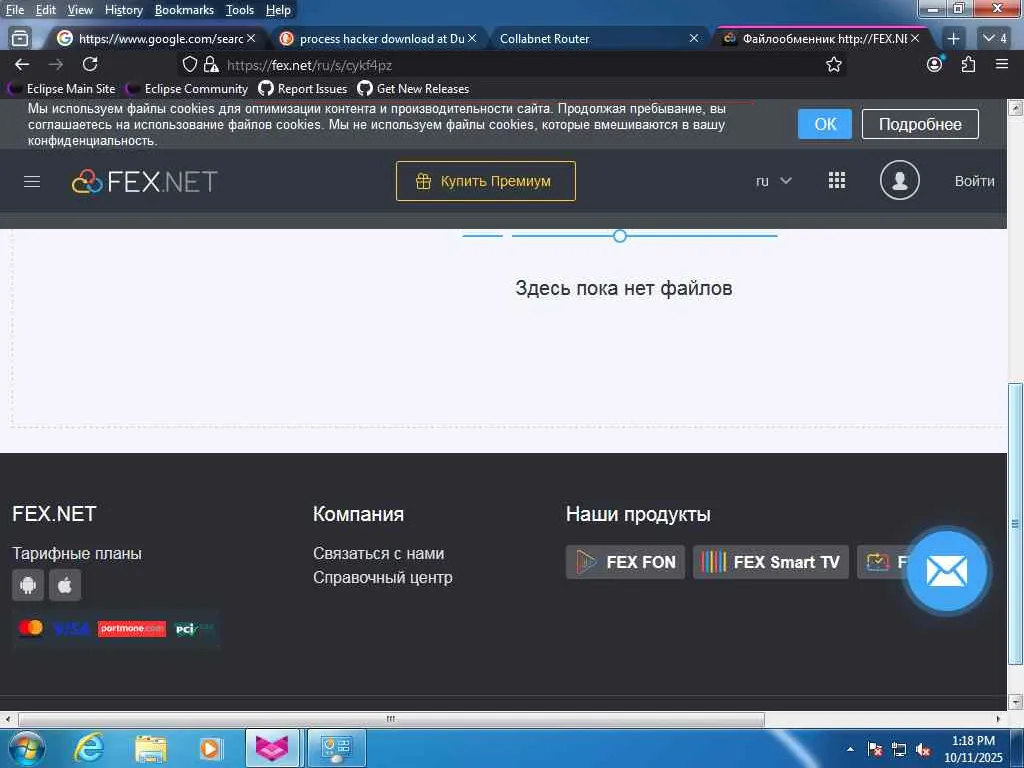The width and height of the screenshot is (1024, 768).
Task: Go back with browser back arrow
Action: (22, 64)
